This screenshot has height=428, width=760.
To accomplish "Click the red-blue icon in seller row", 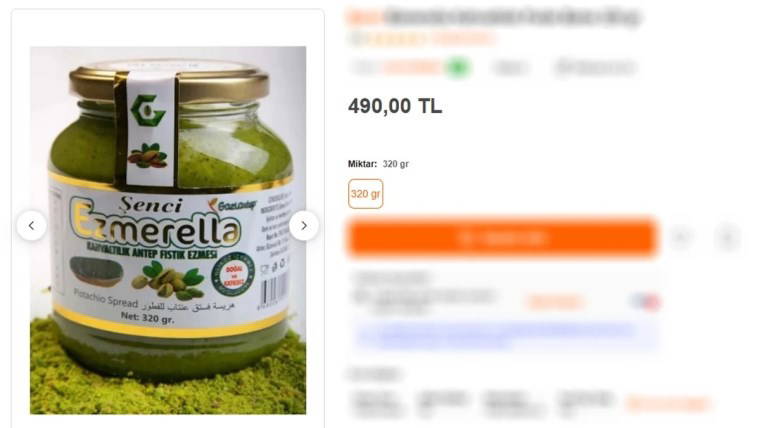I will (x=647, y=301).
